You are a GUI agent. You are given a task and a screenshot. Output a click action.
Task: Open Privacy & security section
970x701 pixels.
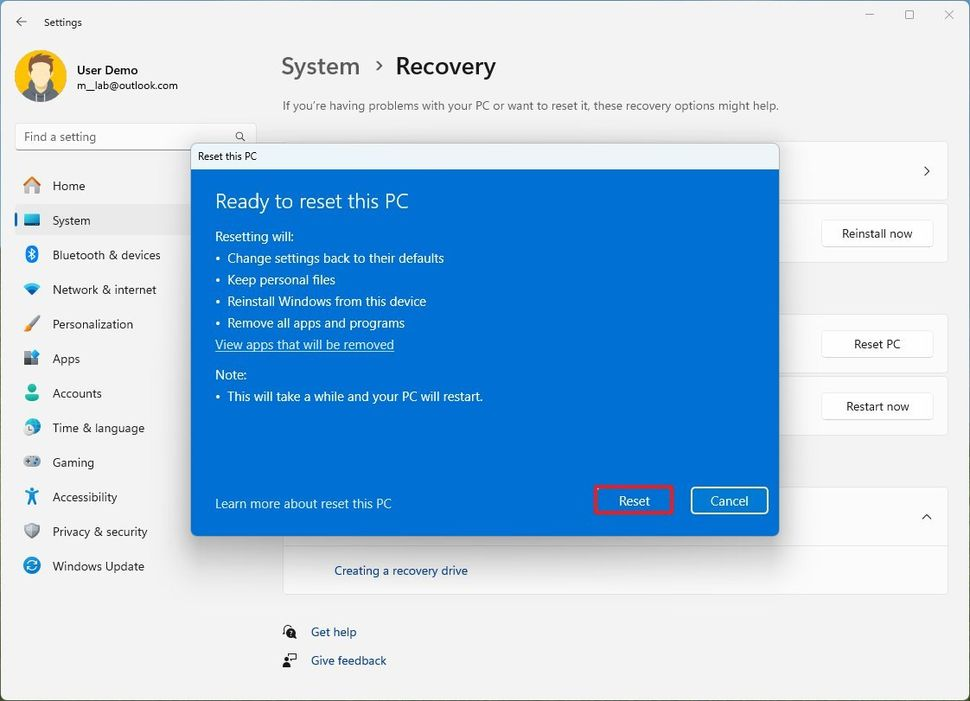pos(99,532)
